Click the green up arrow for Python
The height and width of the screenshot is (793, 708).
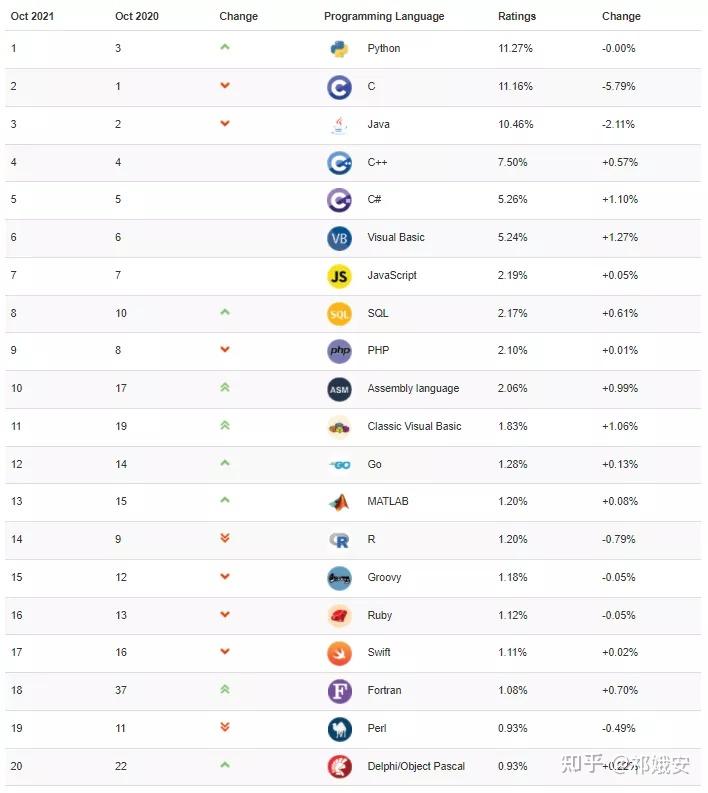[x=225, y=47]
